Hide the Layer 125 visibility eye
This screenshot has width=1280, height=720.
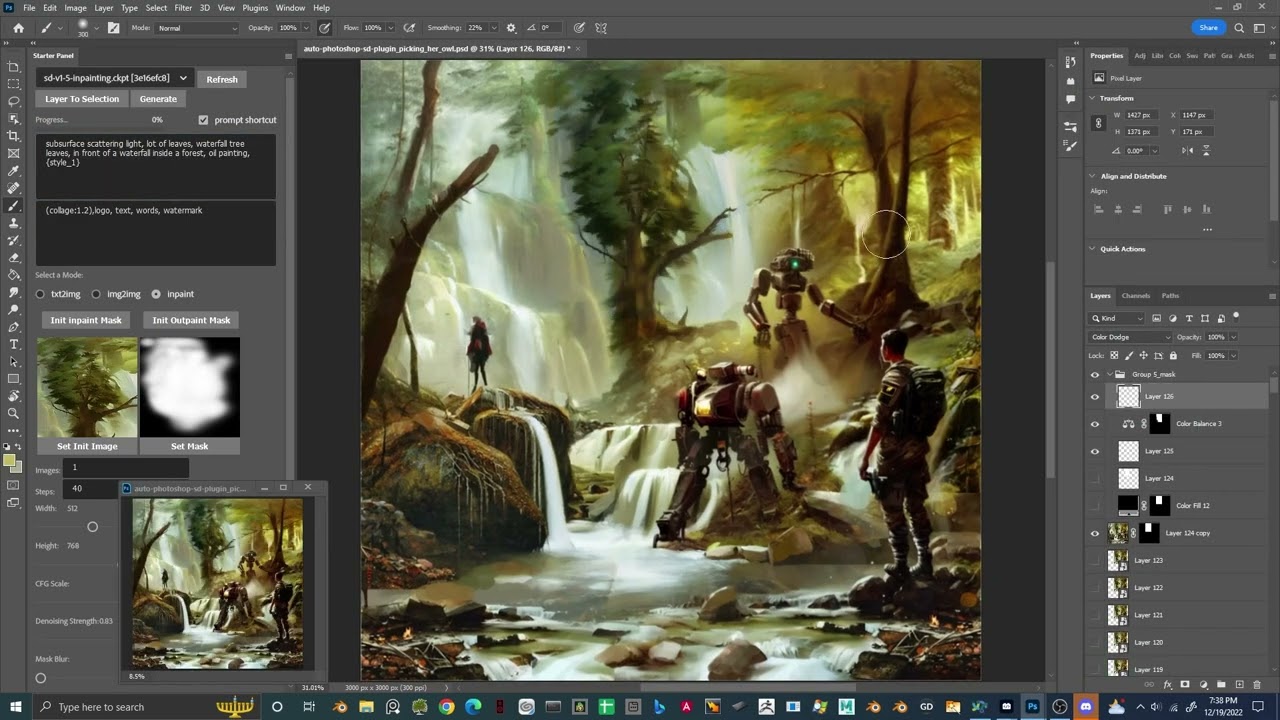[1094, 451]
